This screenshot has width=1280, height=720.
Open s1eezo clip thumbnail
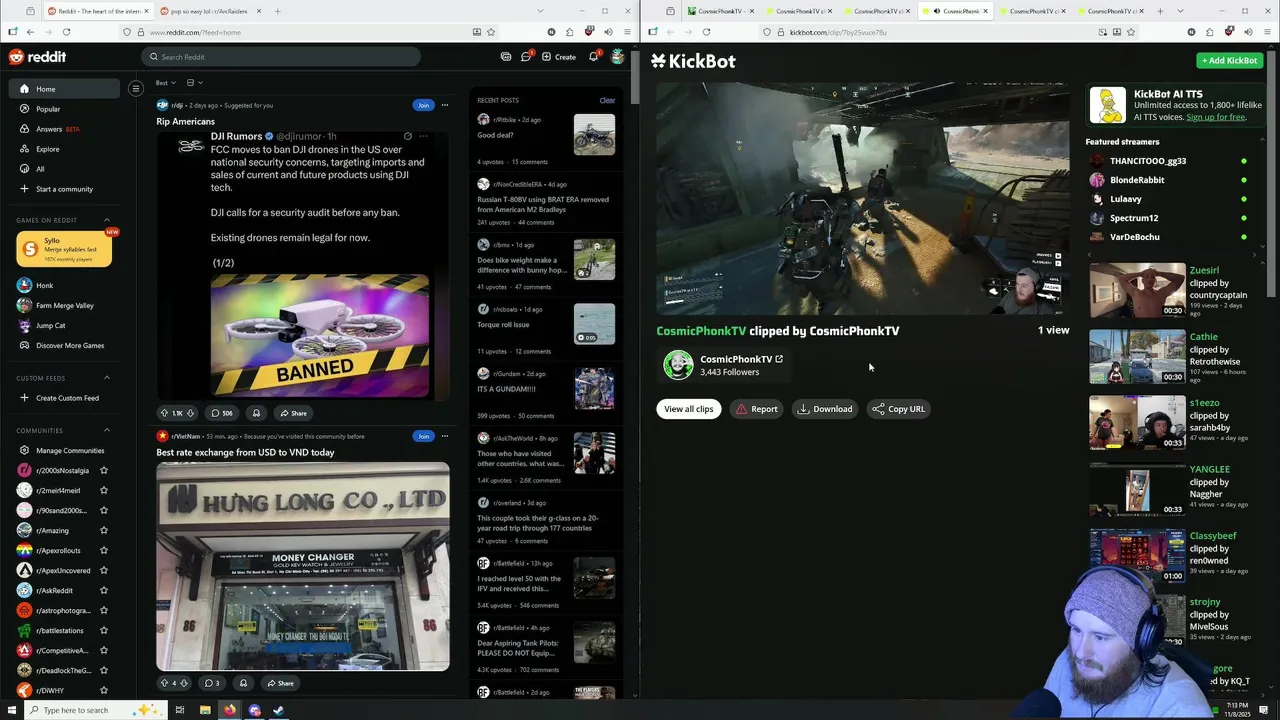pos(1137,423)
